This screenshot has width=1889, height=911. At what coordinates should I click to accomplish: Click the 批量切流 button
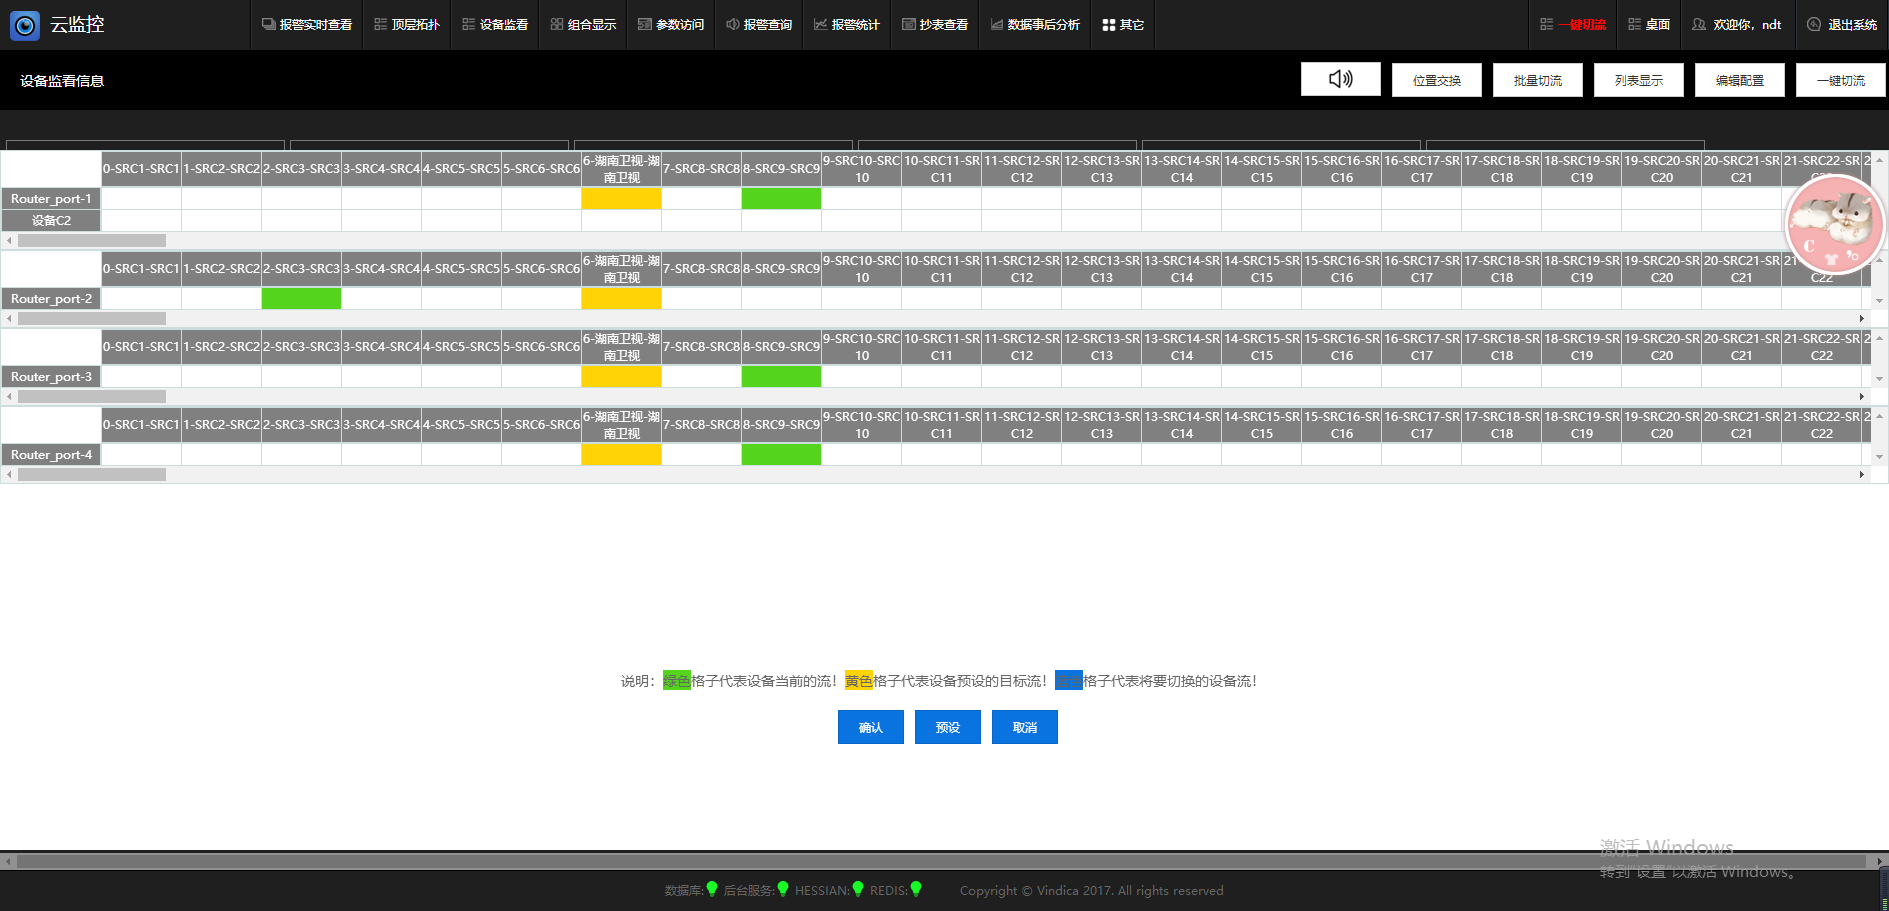tap(1537, 80)
